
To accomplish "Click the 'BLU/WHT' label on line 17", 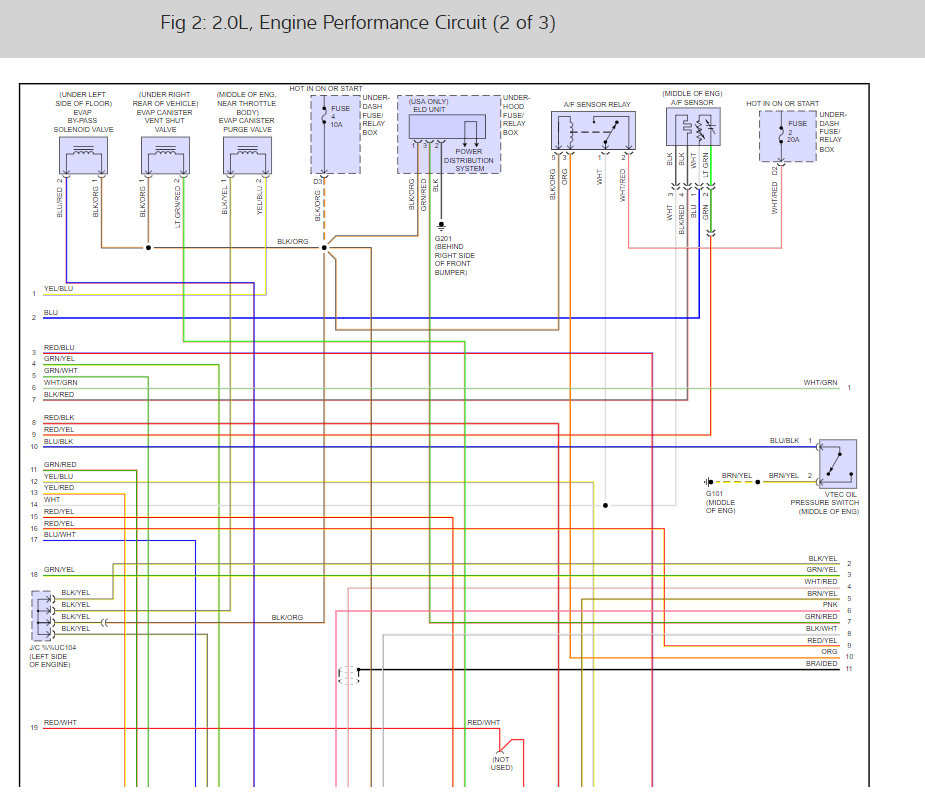I will (60, 534).
